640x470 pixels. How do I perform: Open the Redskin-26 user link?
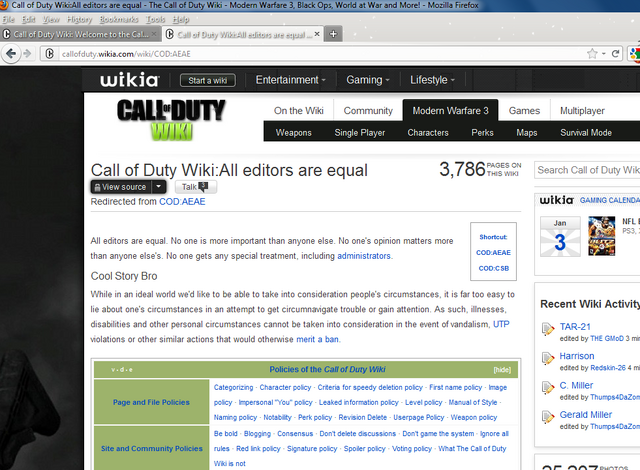tap(608, 368)
